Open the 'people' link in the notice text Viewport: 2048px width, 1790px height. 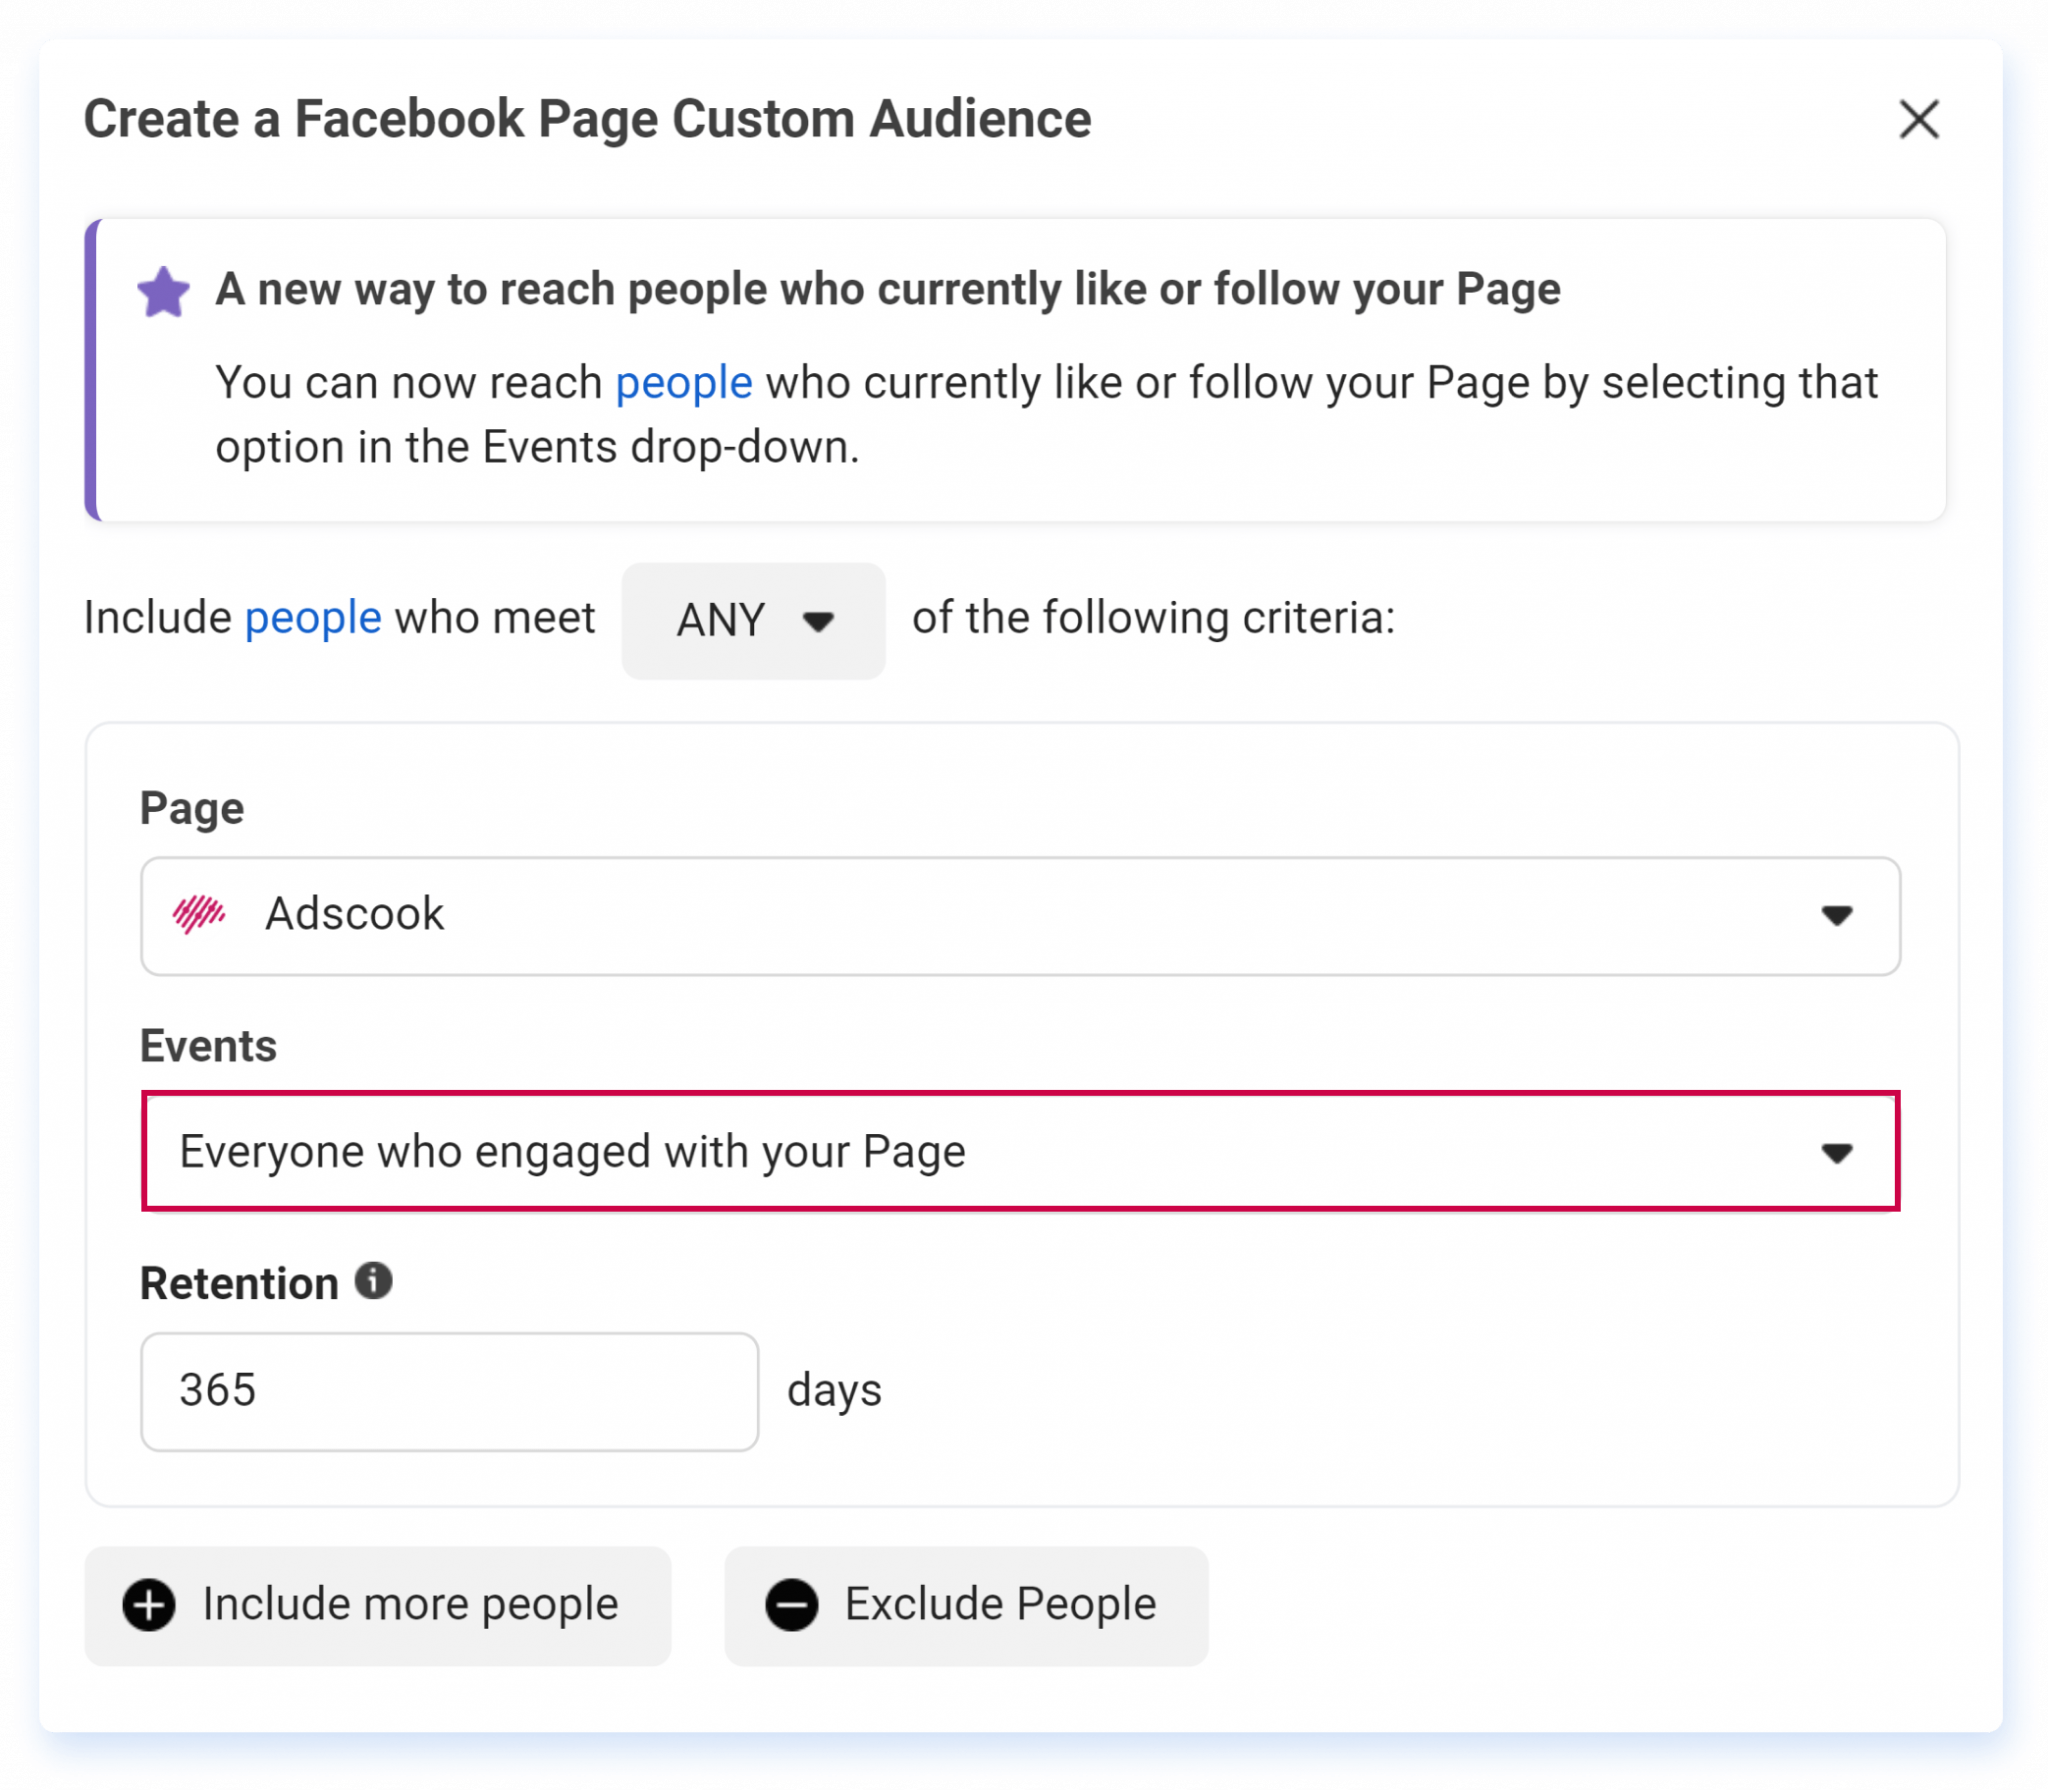(x=684, y=383)
